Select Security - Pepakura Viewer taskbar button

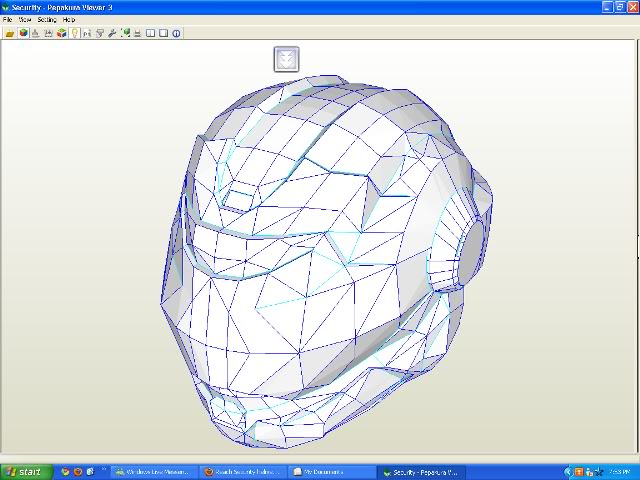point(420,472)
